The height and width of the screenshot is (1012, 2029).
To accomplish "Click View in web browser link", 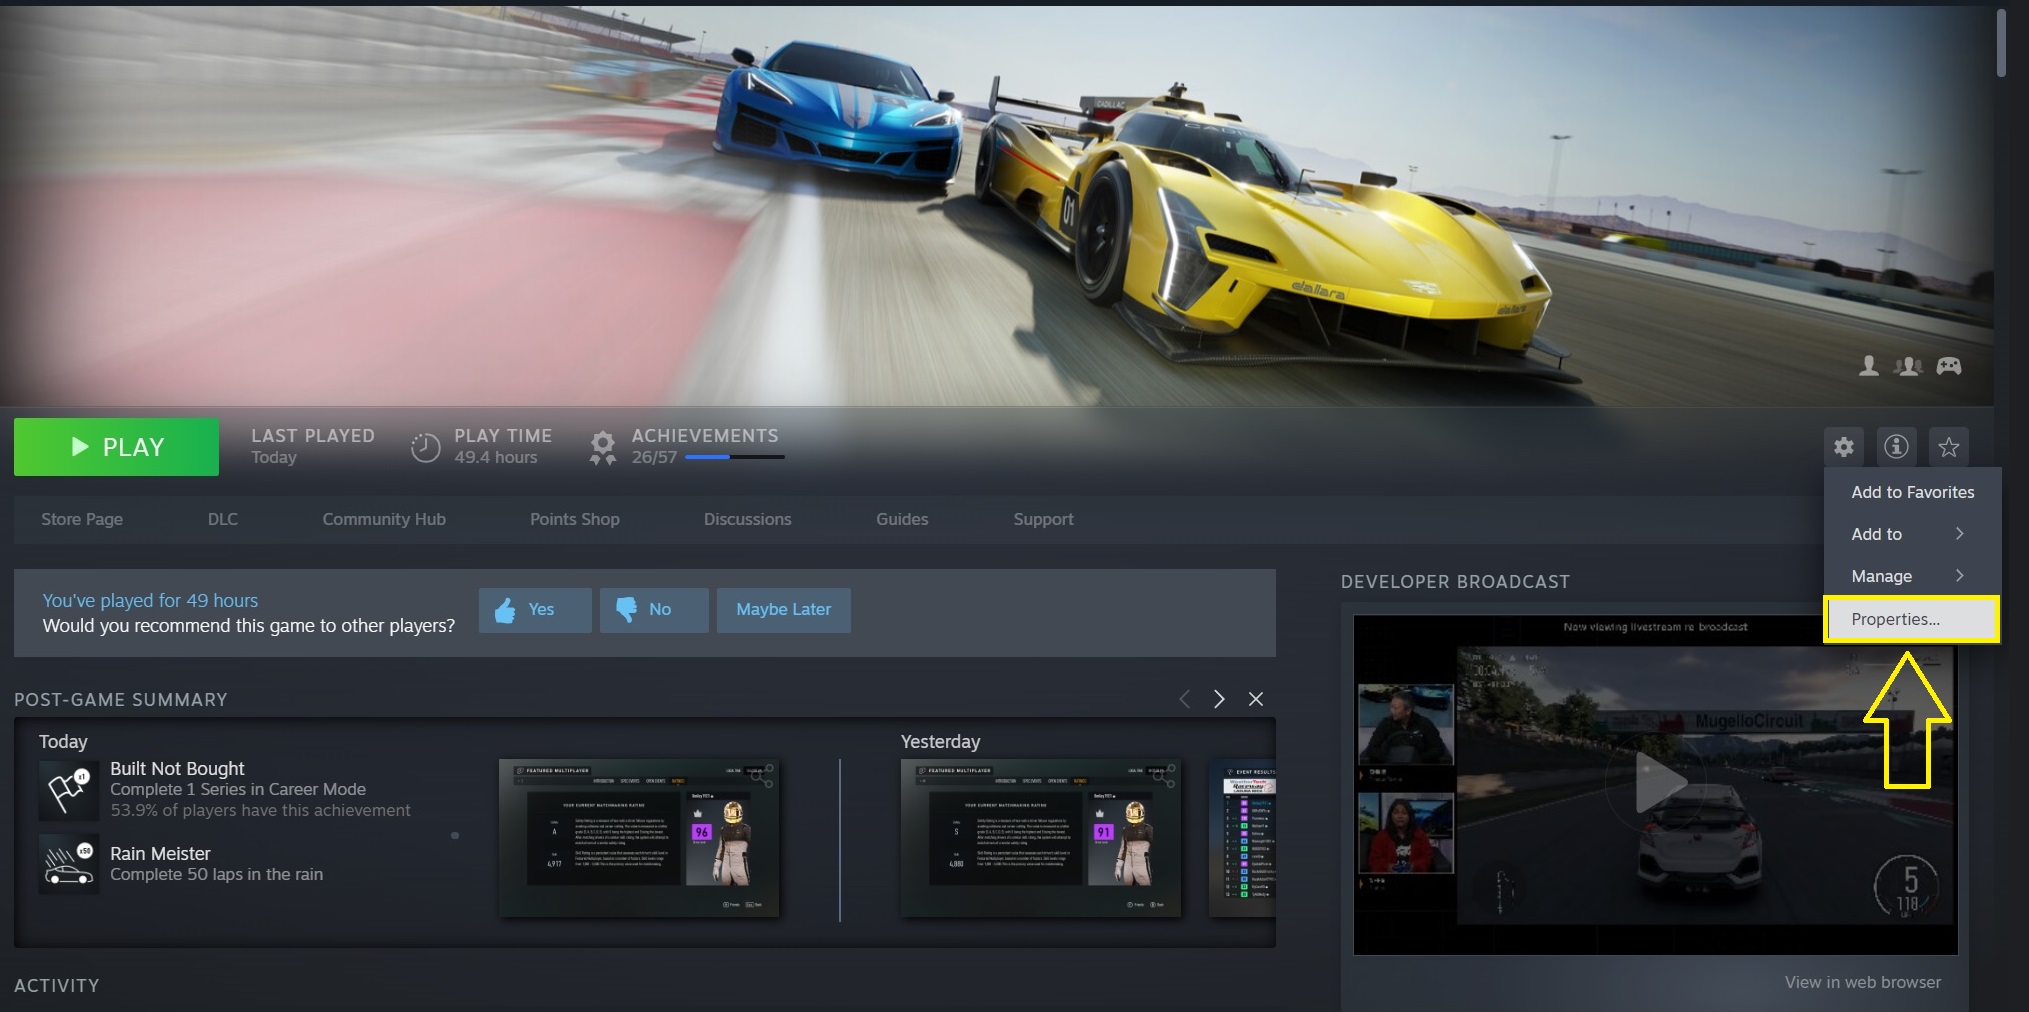I will [1862, 982].
